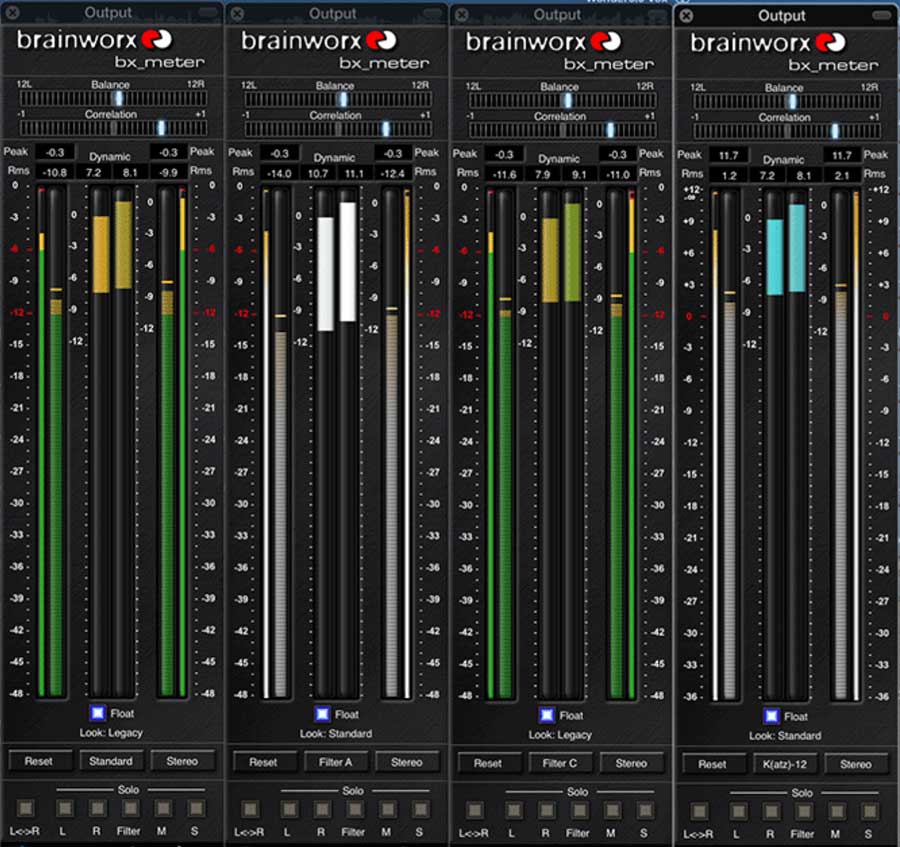
Task: Solo the M signal in the Standard-filter window
Action: (x=163, y=809)
